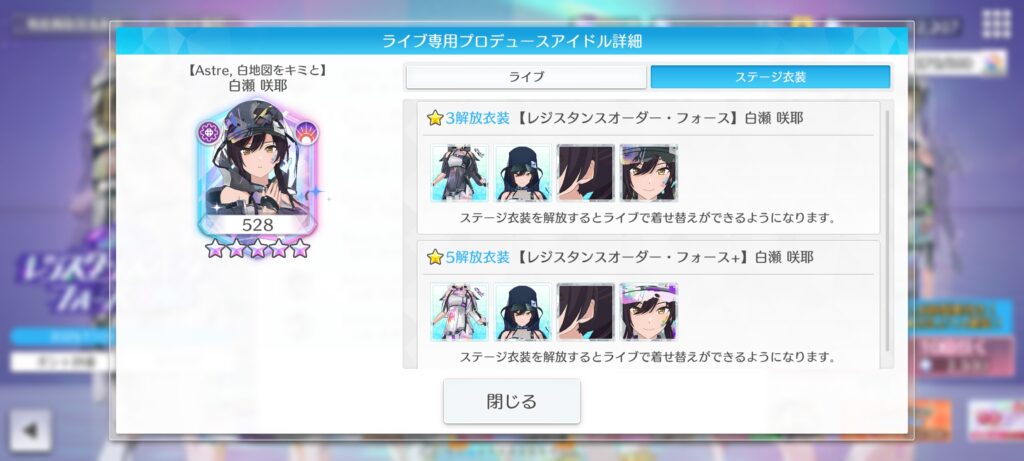Click the 3解放衣装 star icon
Image resolution: width=1024 pixels, height=461 pixels.
click(x=435, y=118)
